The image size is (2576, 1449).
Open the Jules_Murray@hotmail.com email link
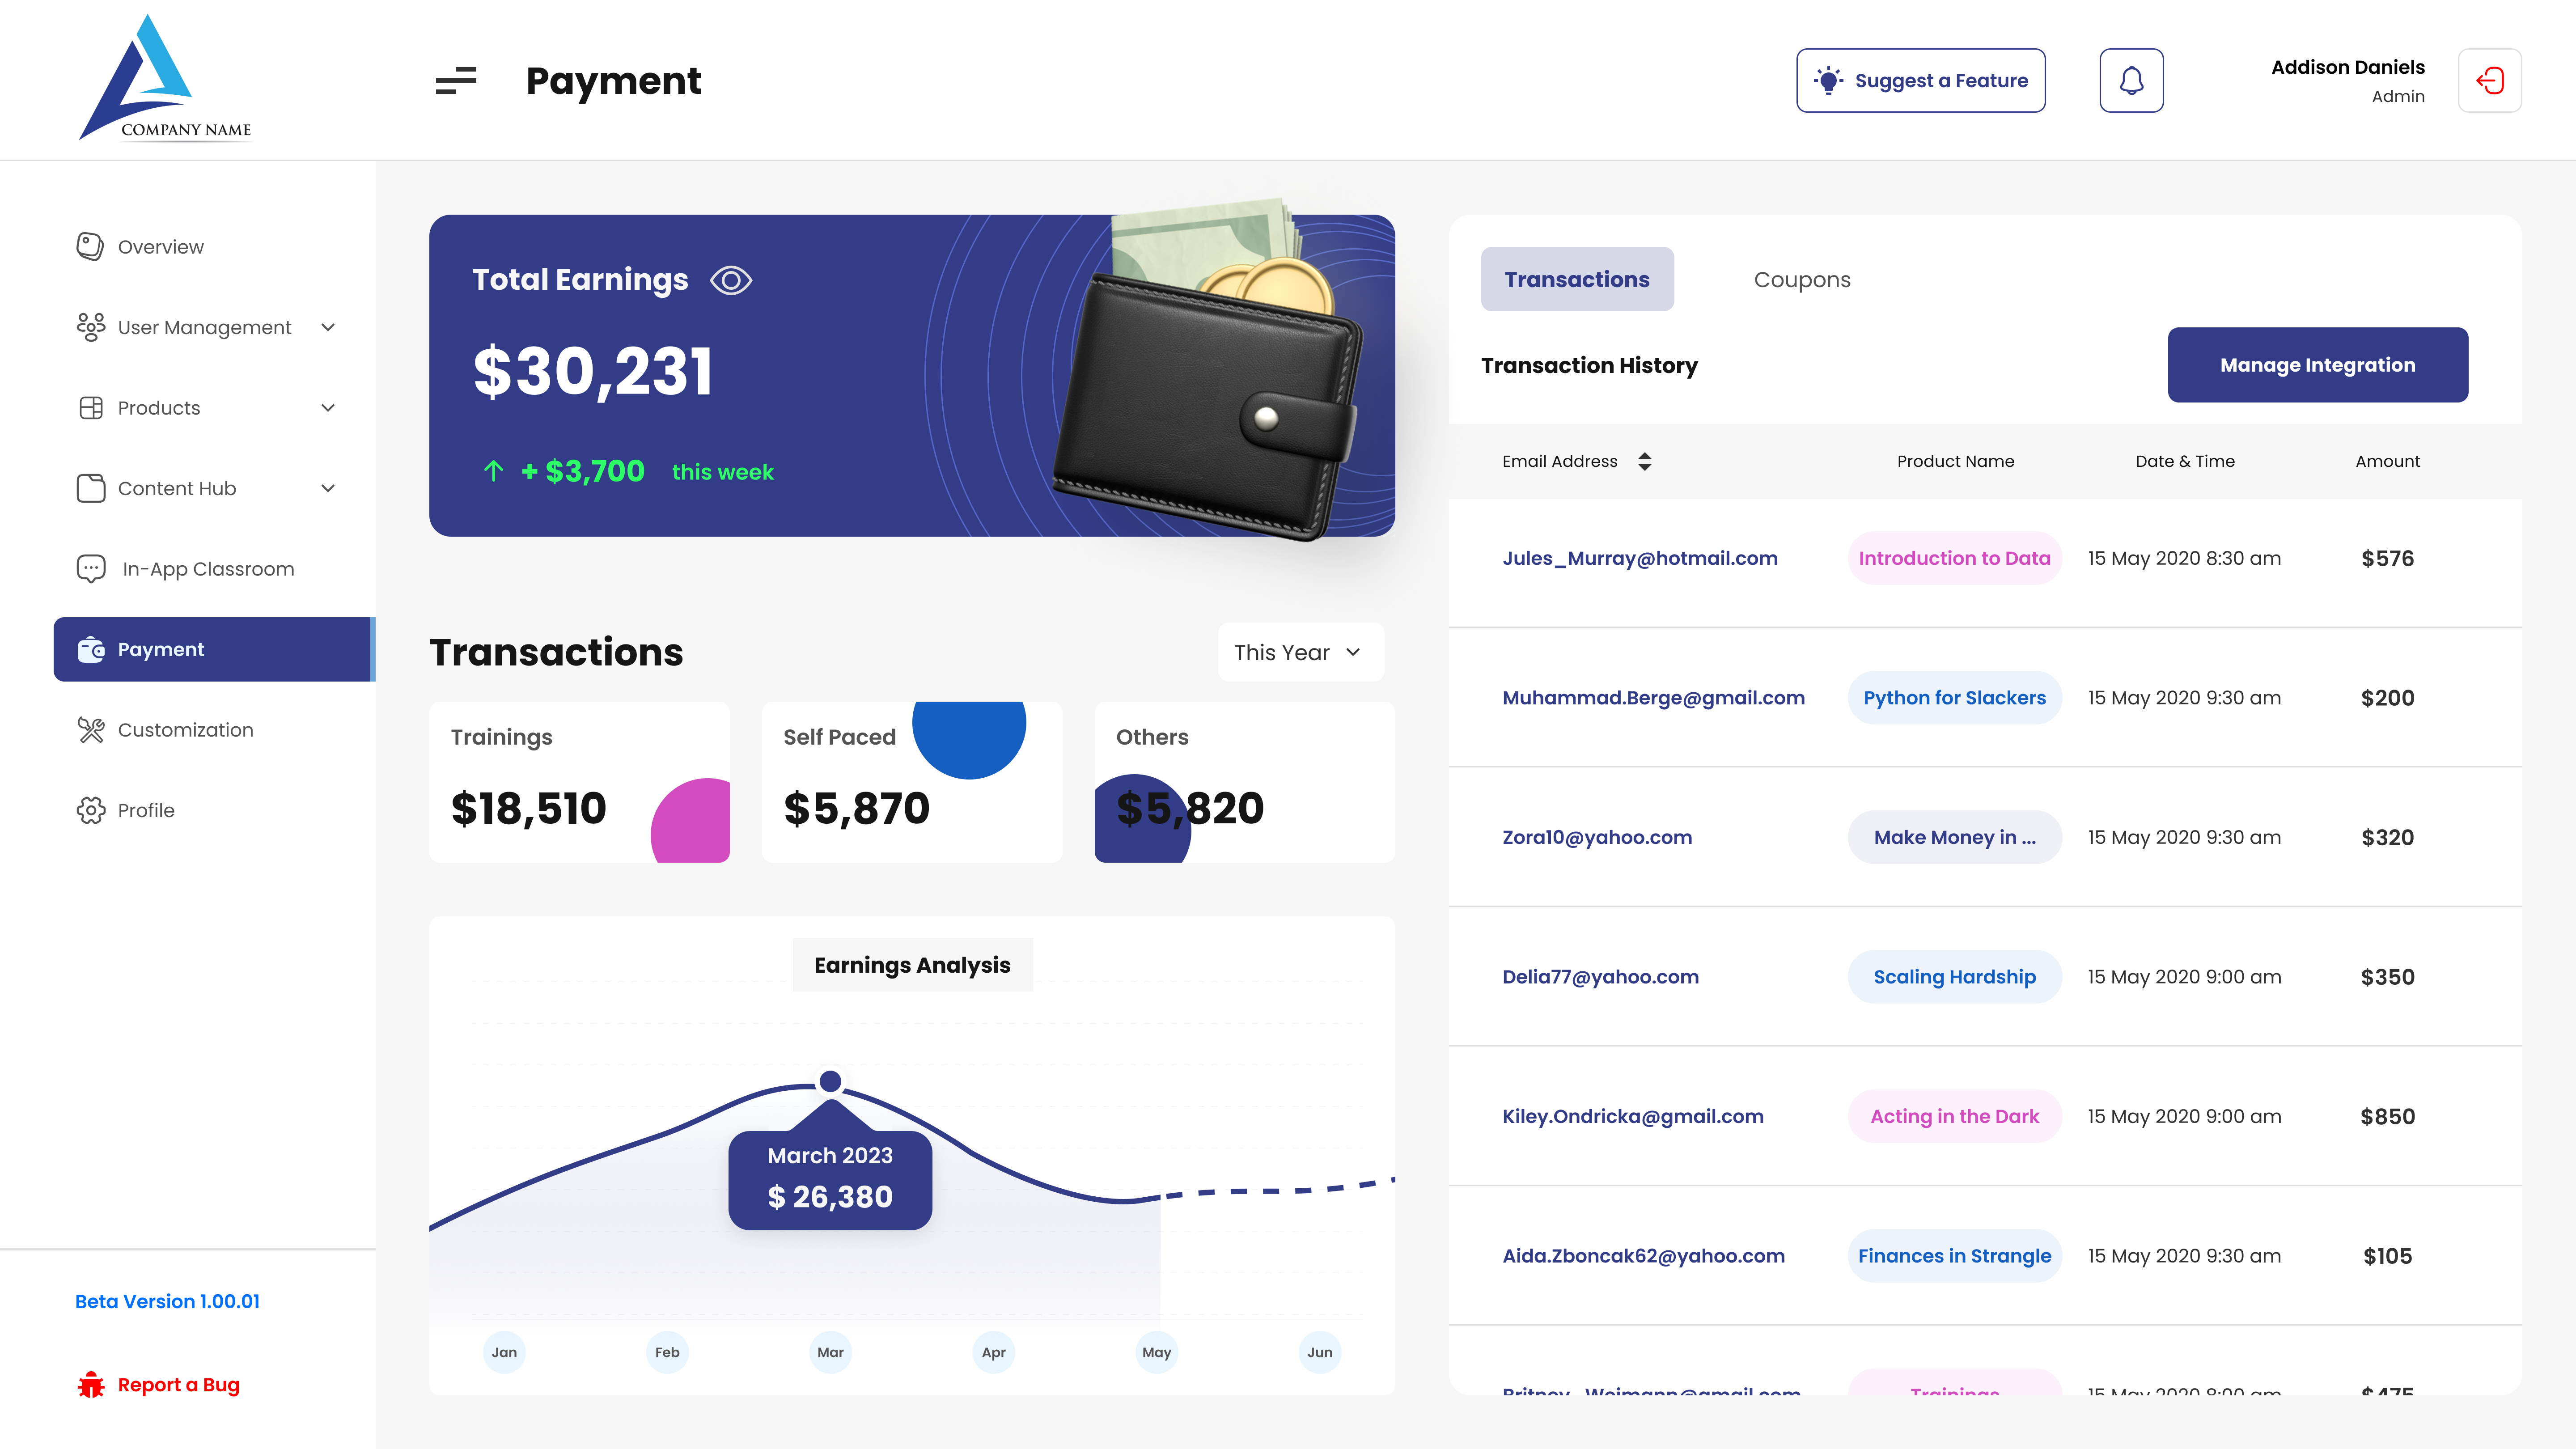tap(1640, 558)
